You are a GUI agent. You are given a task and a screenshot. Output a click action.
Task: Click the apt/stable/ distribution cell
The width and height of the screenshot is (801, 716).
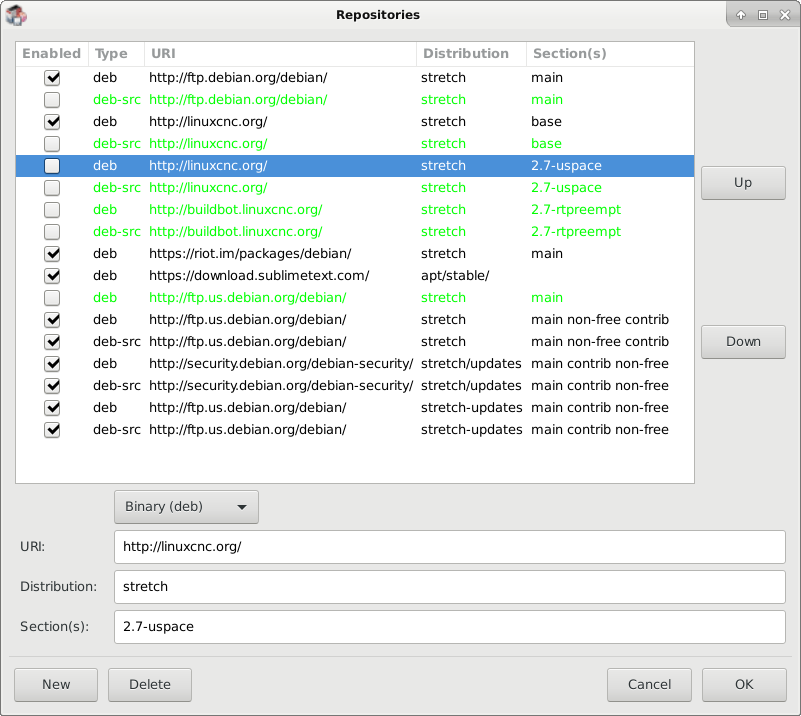[455, 276]
